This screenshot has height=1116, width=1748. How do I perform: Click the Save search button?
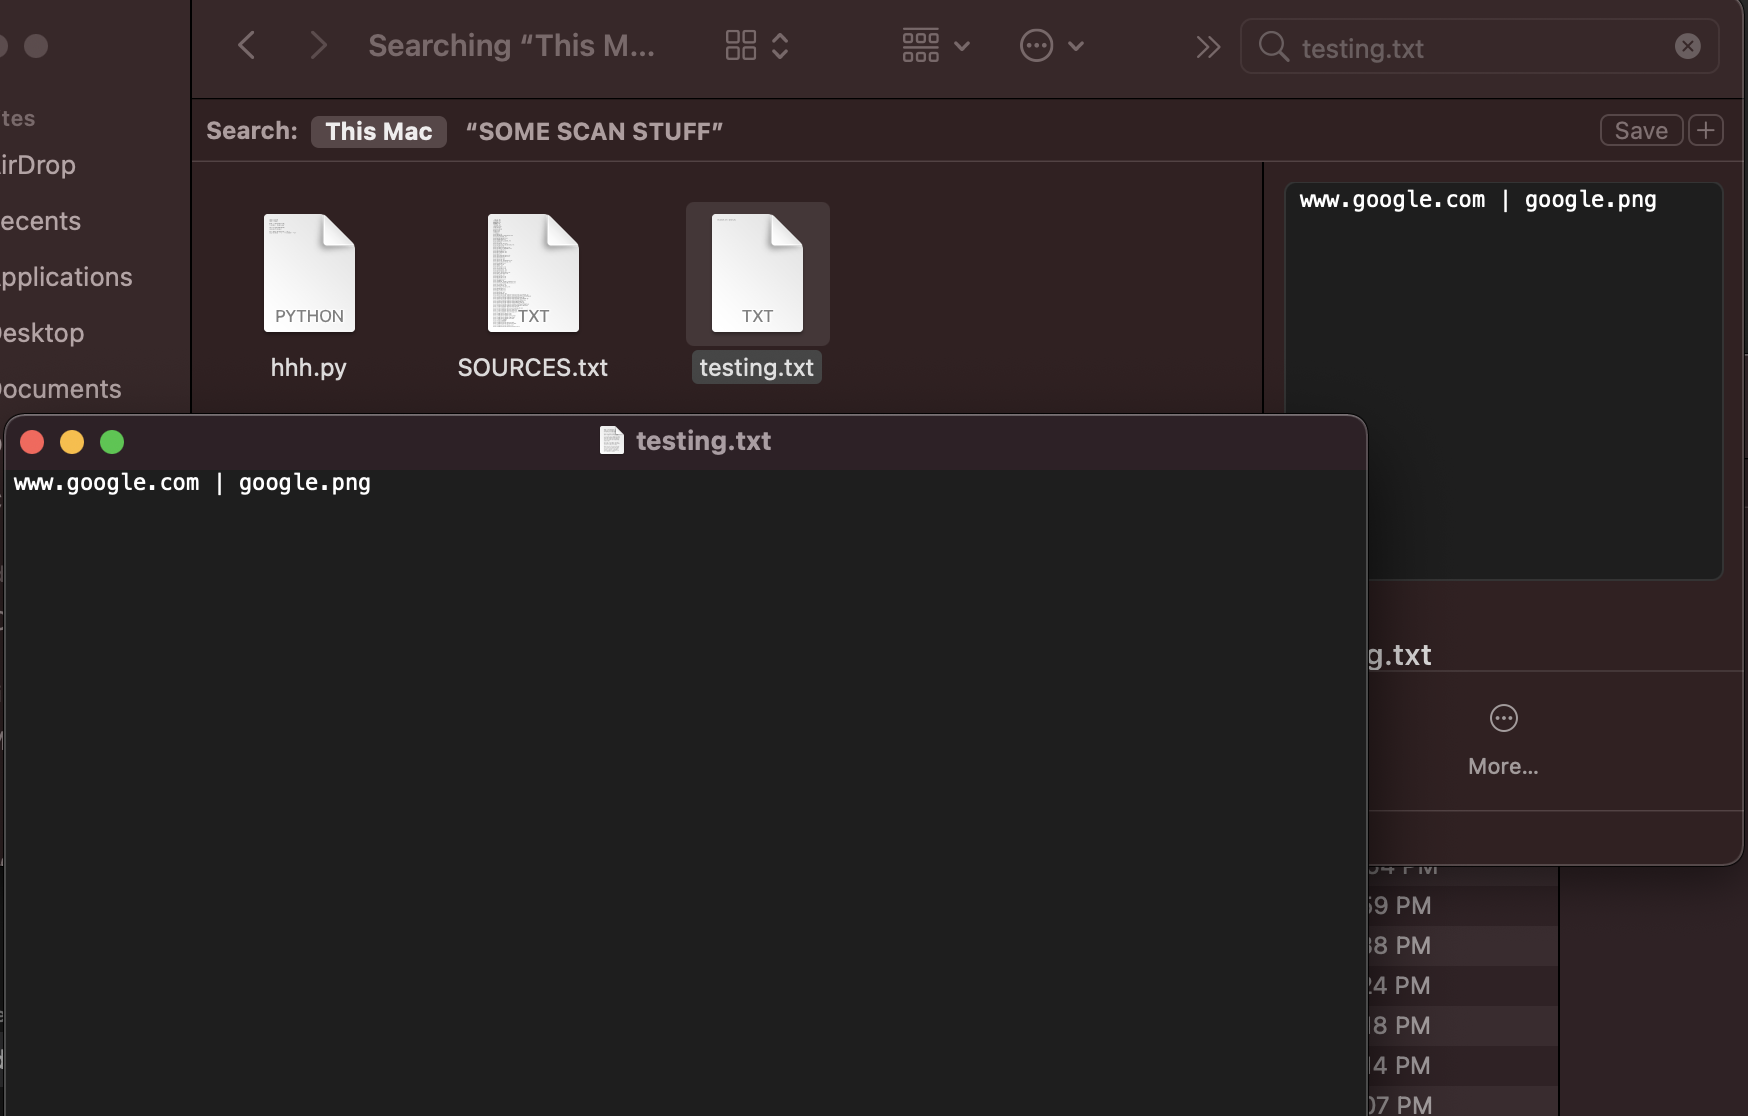tap(1639, 130)
